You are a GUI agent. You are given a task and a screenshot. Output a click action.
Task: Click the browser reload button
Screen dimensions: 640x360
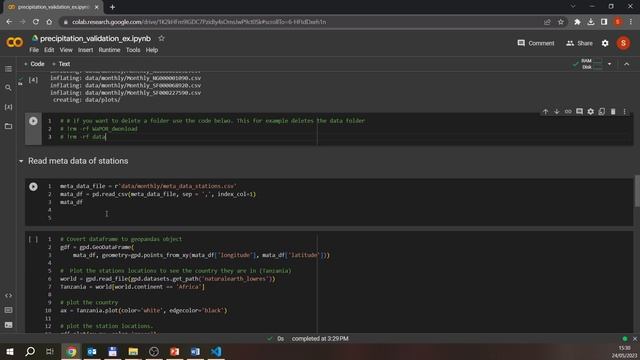click(36, 22)
